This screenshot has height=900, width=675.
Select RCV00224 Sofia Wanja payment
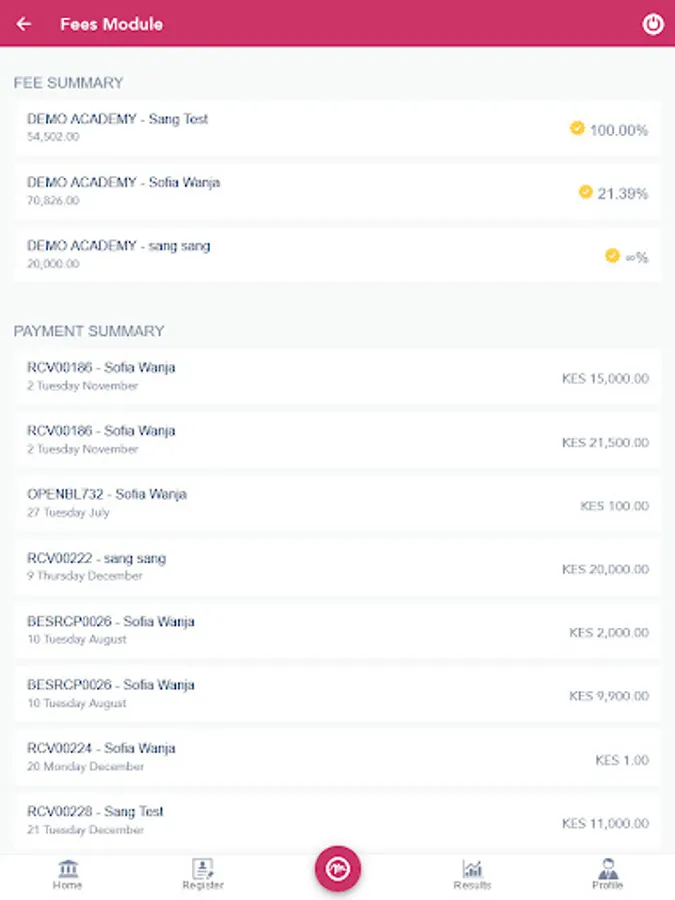[337, 757]
